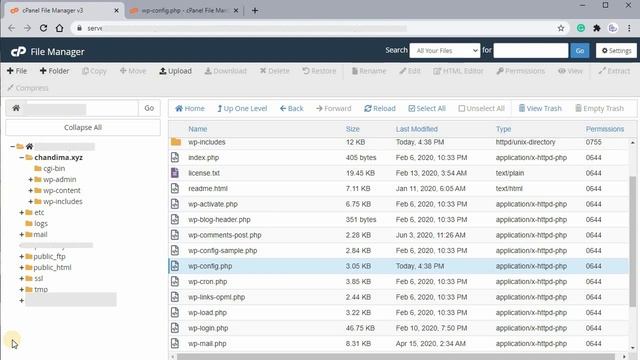The width and height of the screenshot is (640, 360).
Task: Click the vertical scrollbar of file list
Action: pos(632,241)
